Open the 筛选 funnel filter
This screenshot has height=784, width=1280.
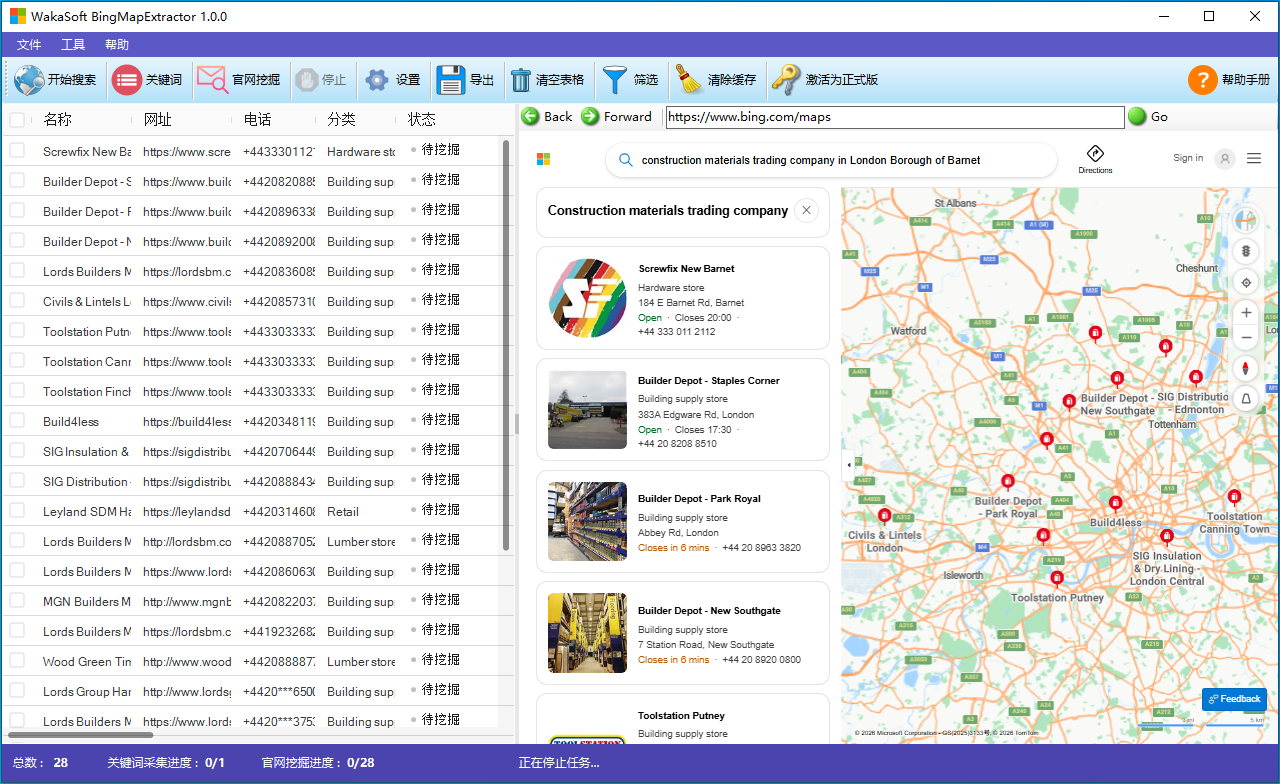tap(630, 80)
